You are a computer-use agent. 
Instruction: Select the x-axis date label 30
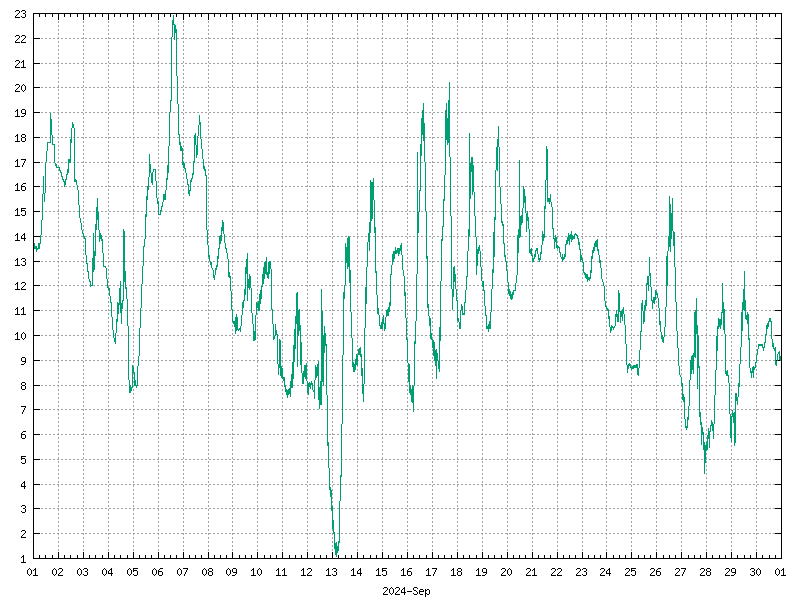pos(755,572)
